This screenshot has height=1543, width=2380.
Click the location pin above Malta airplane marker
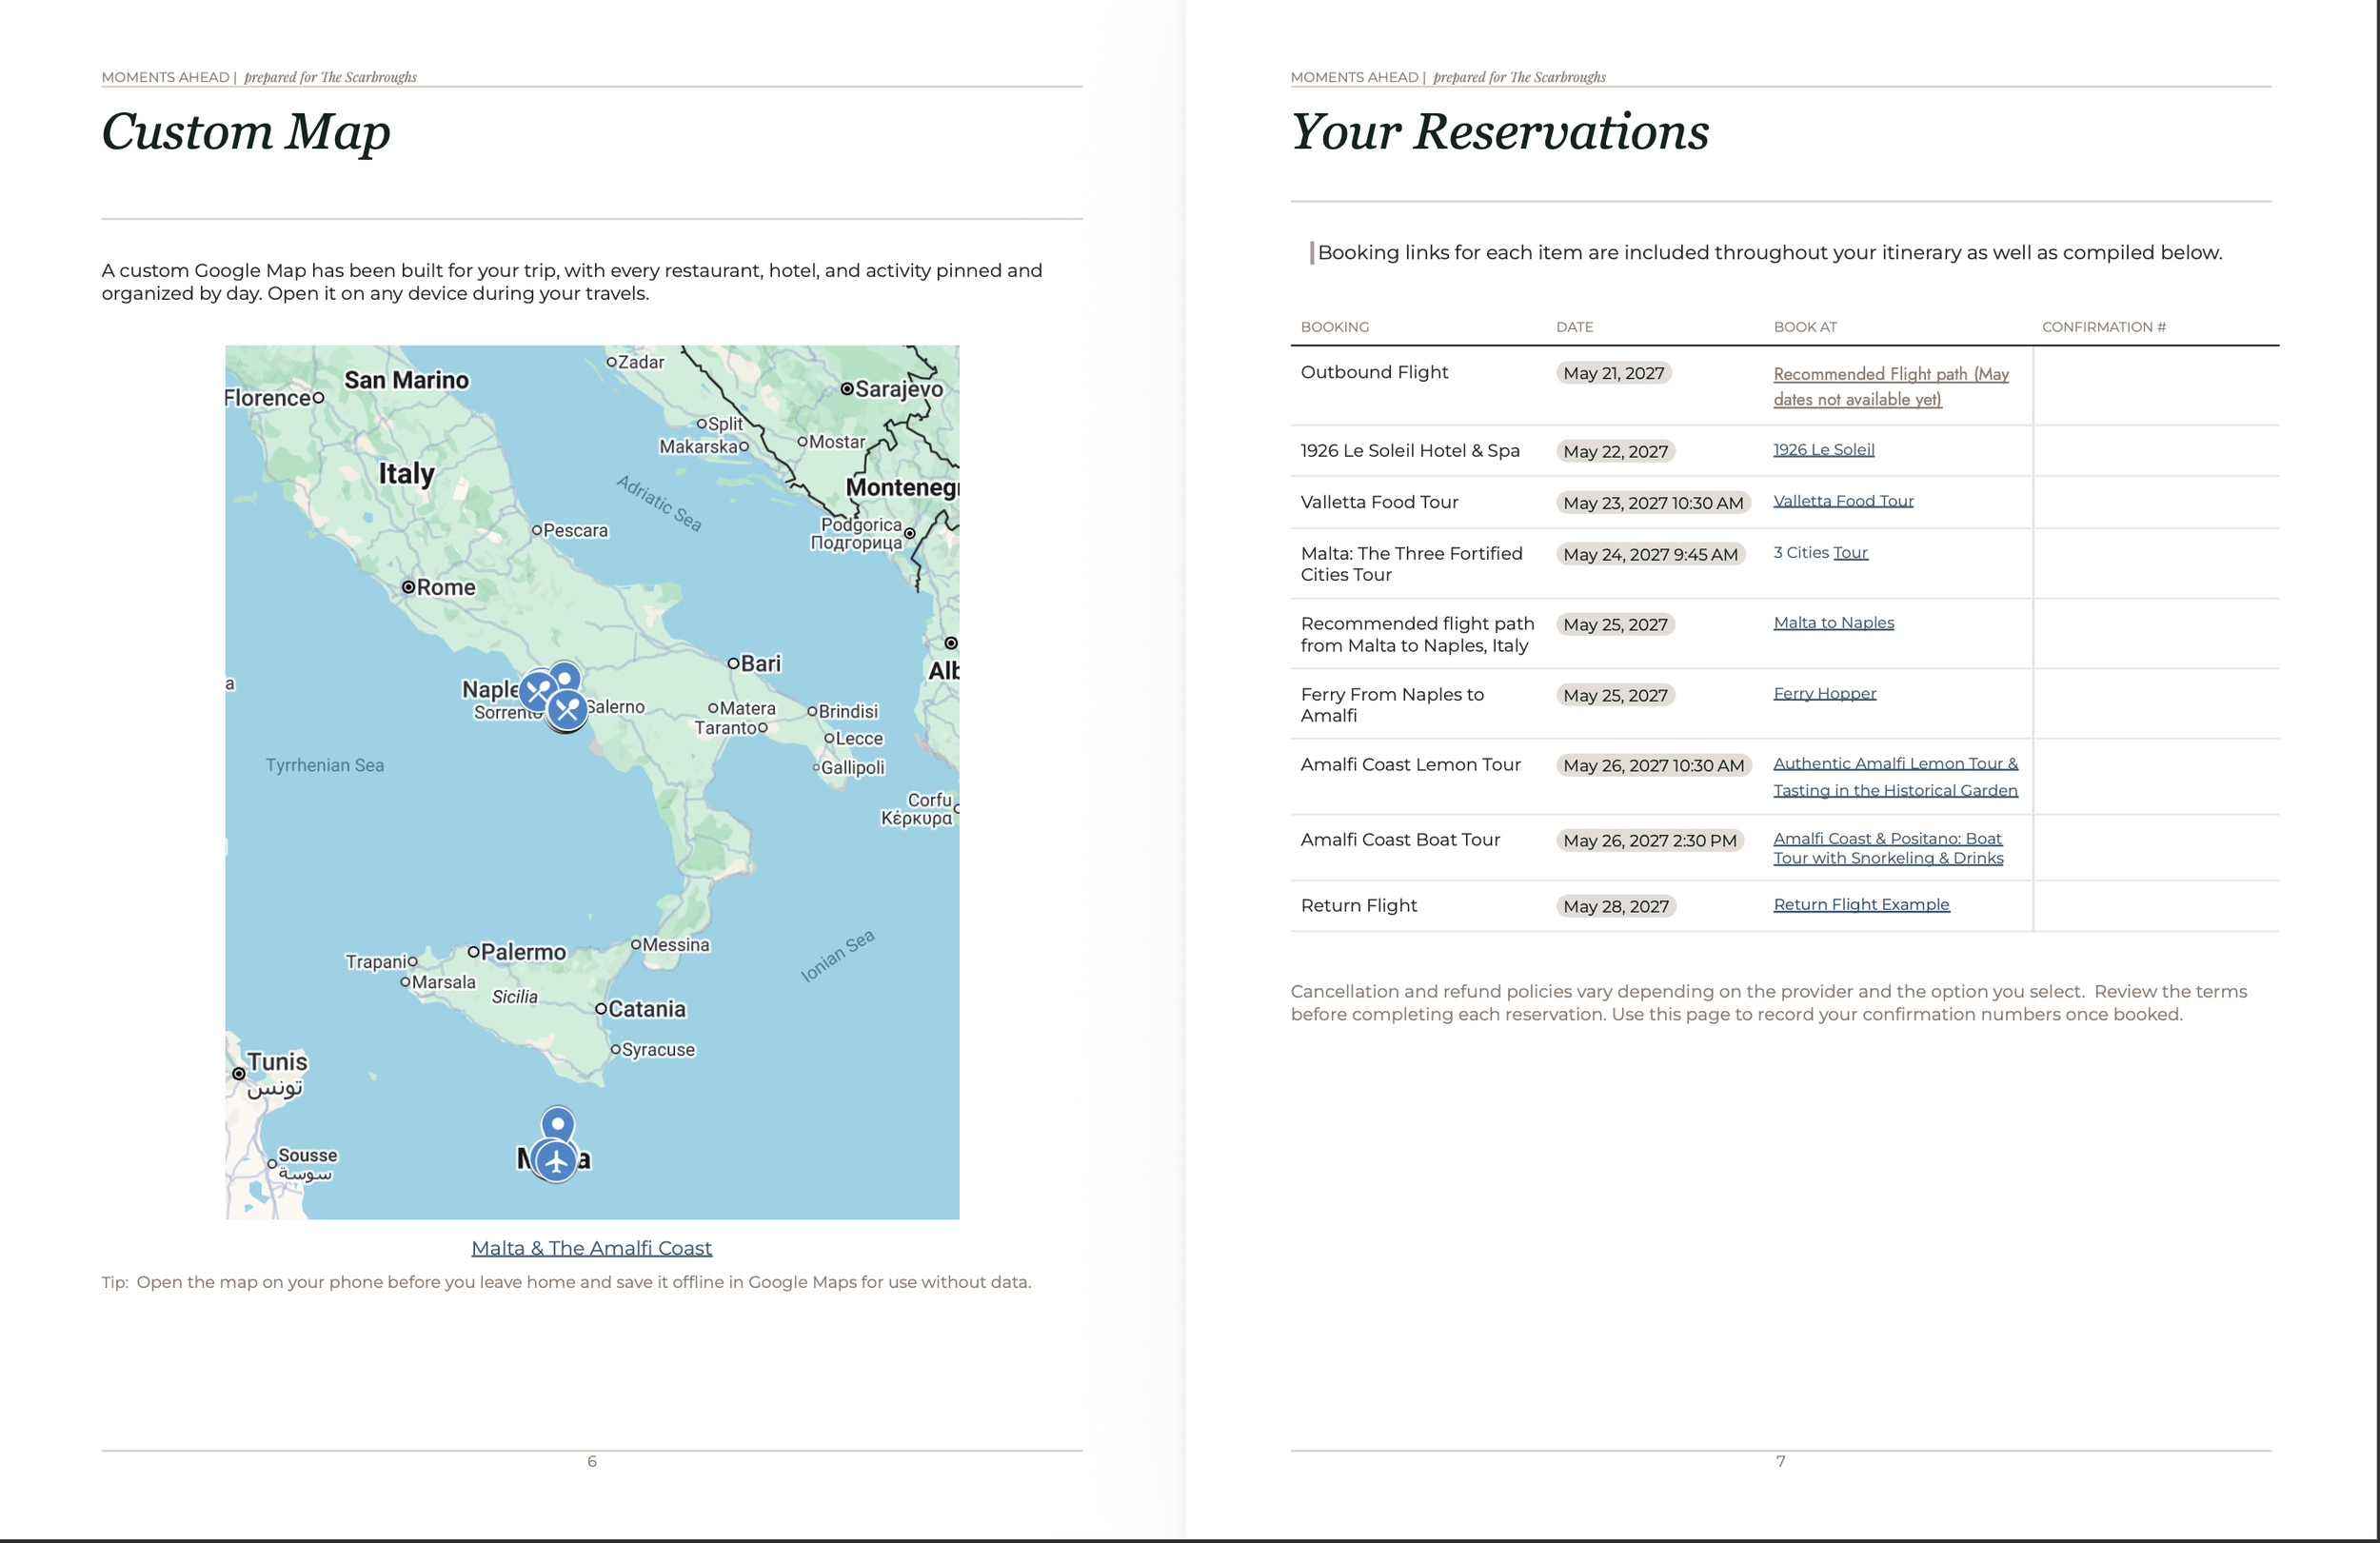pyautogui.click(x=558, y=1124)
